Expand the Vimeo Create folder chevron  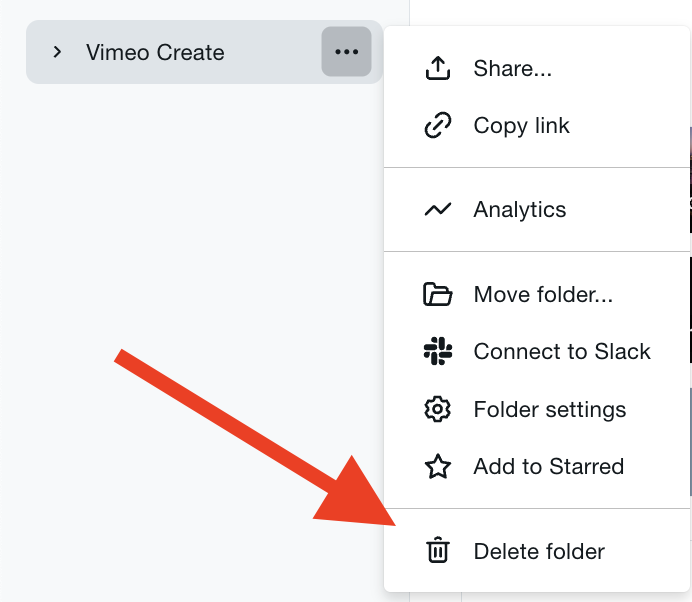click(x=57, y=52)
